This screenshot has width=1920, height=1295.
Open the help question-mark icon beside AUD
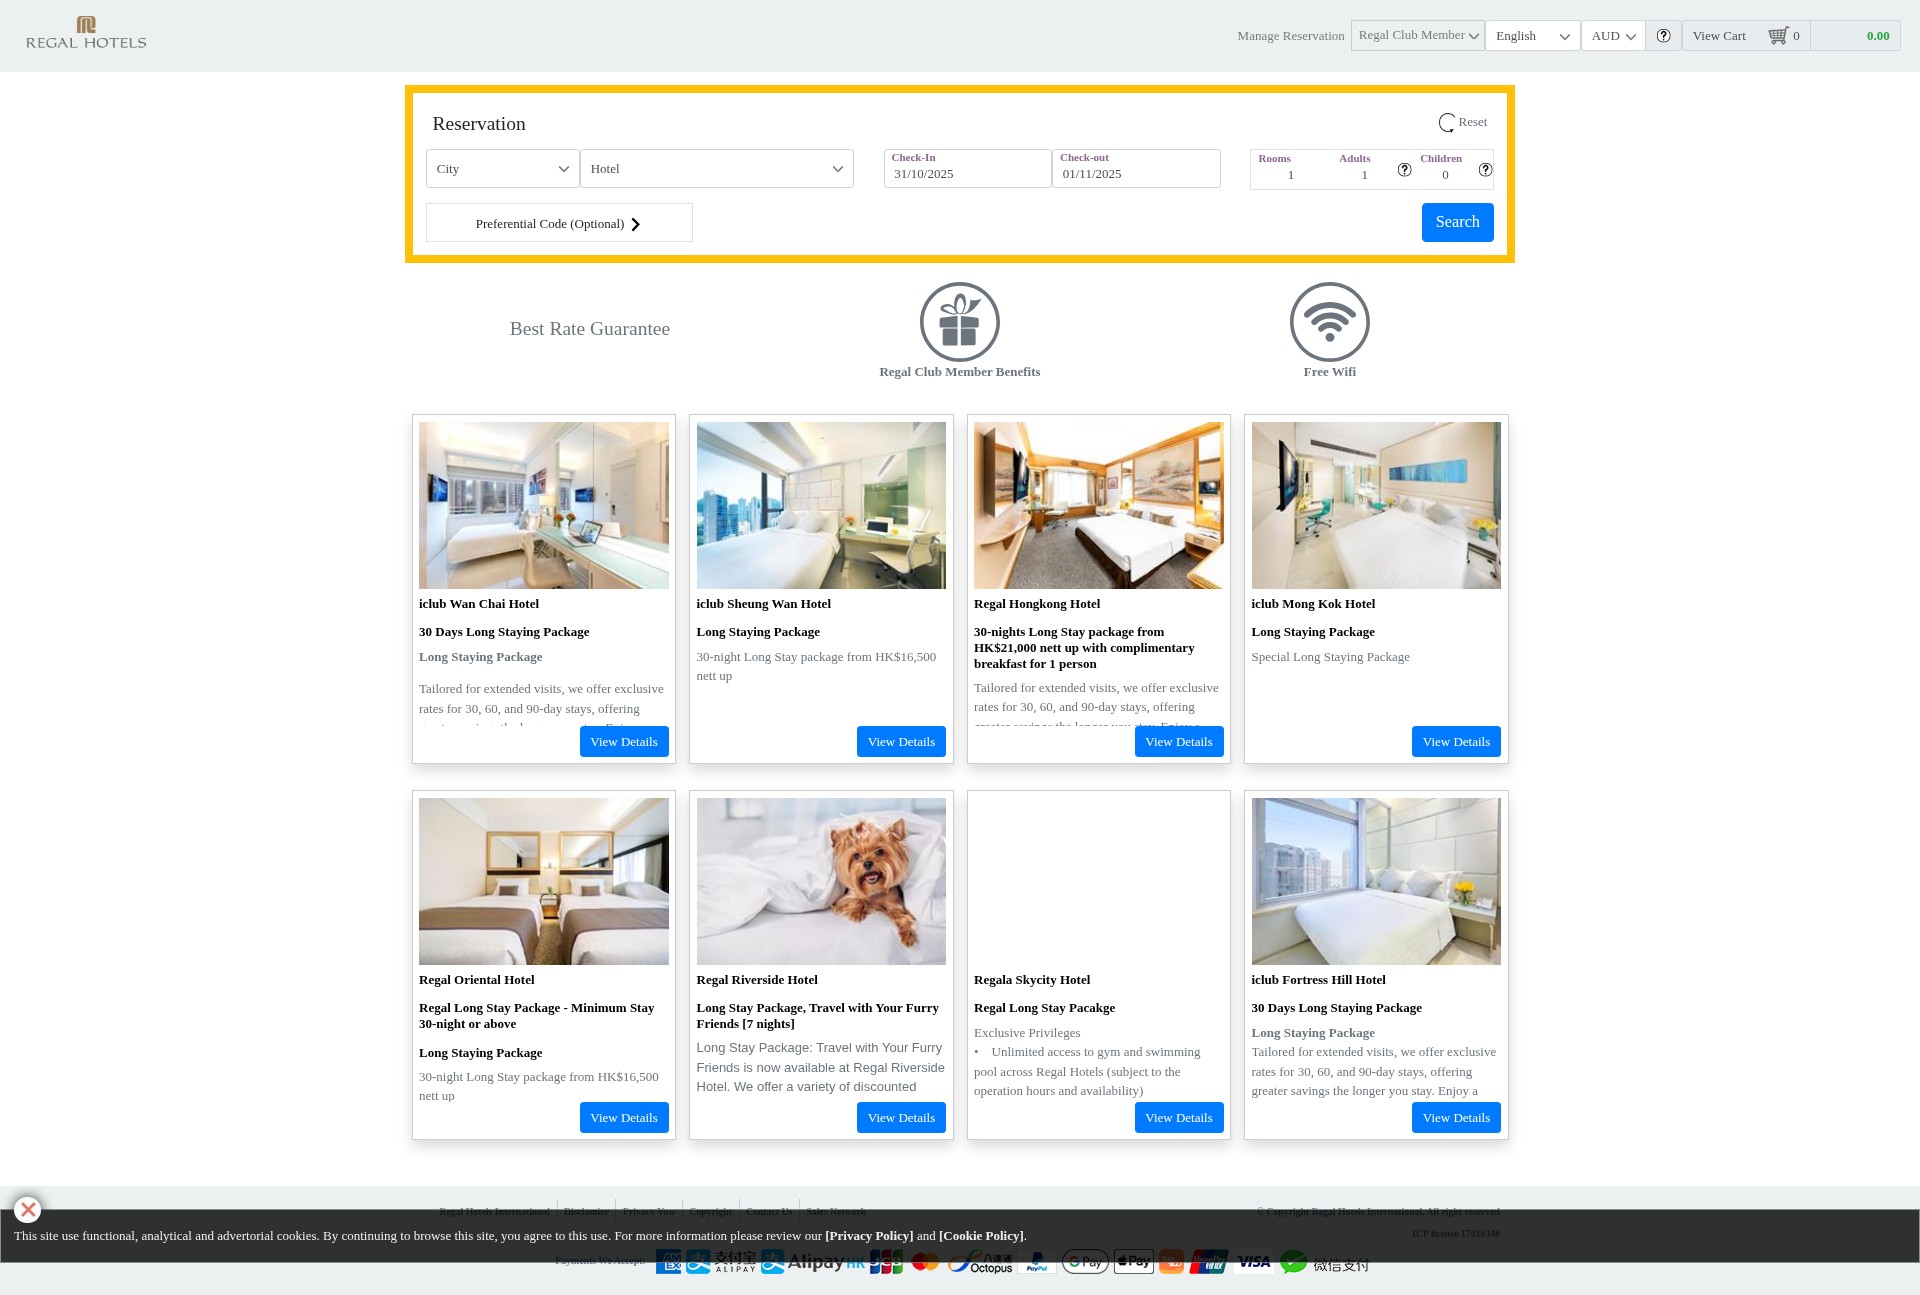click(1663, 36)
